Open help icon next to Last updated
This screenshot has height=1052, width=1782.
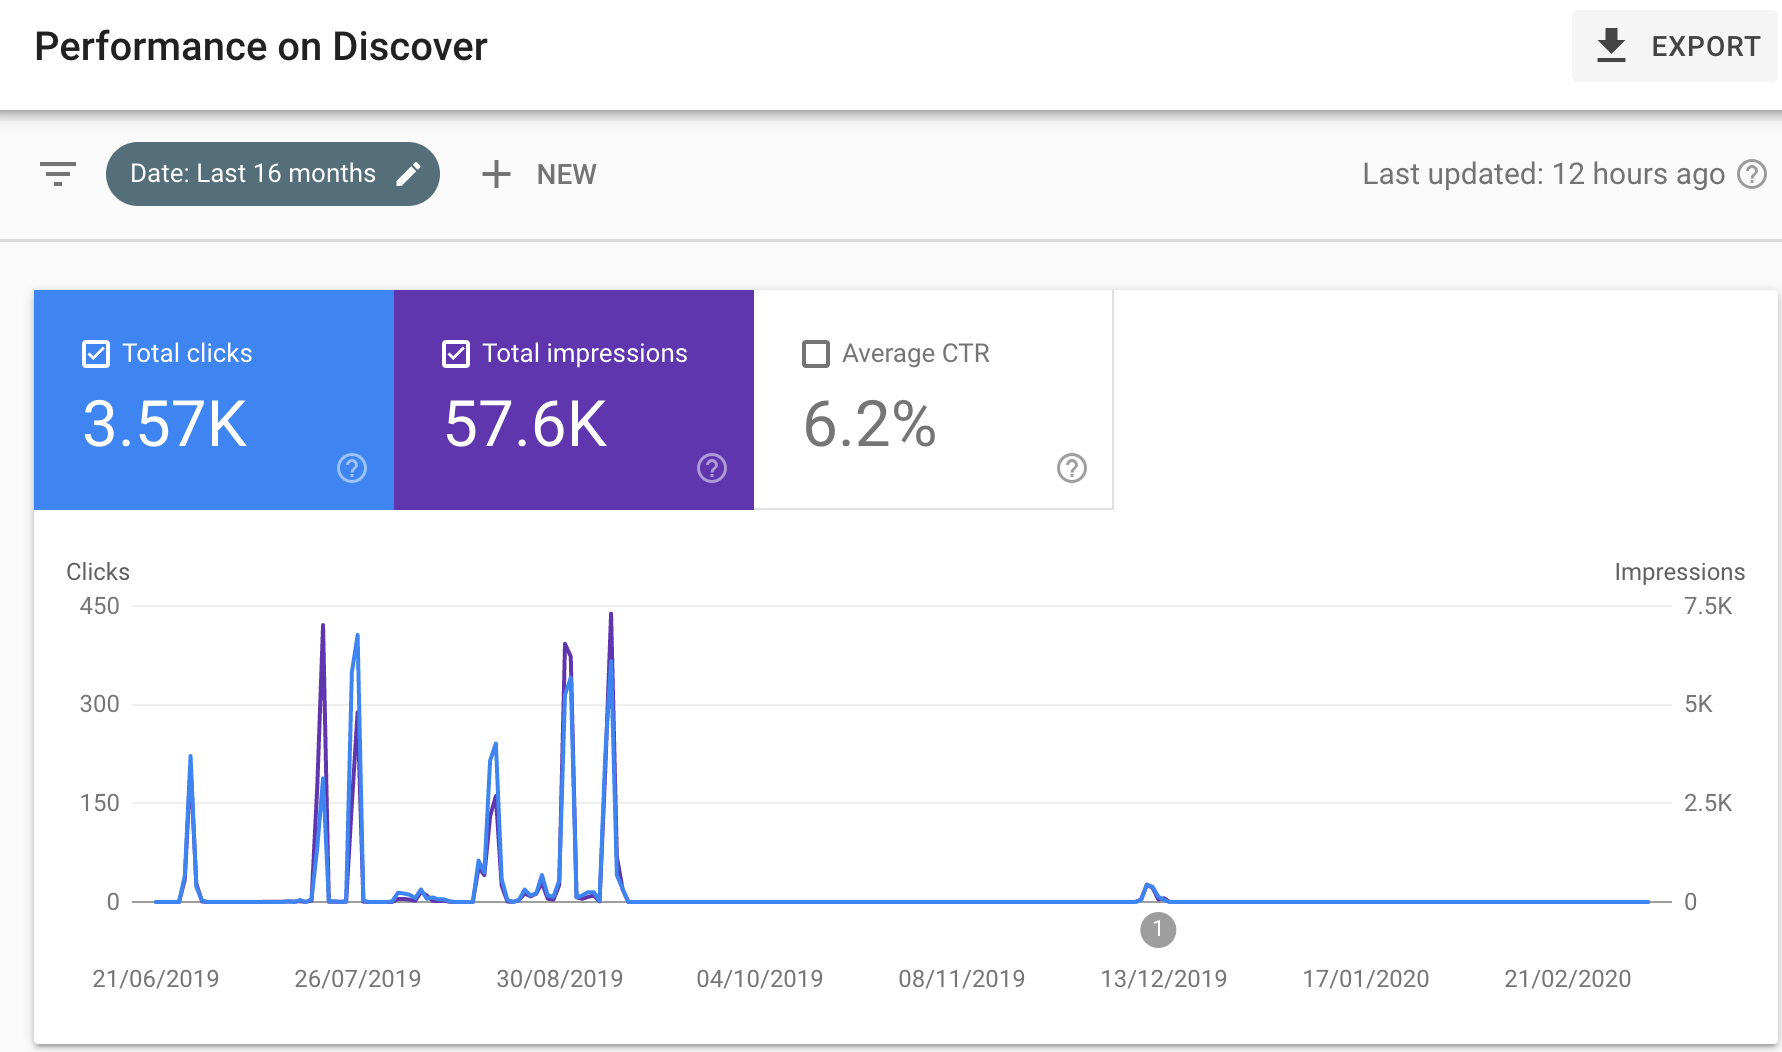point(1751,174)
